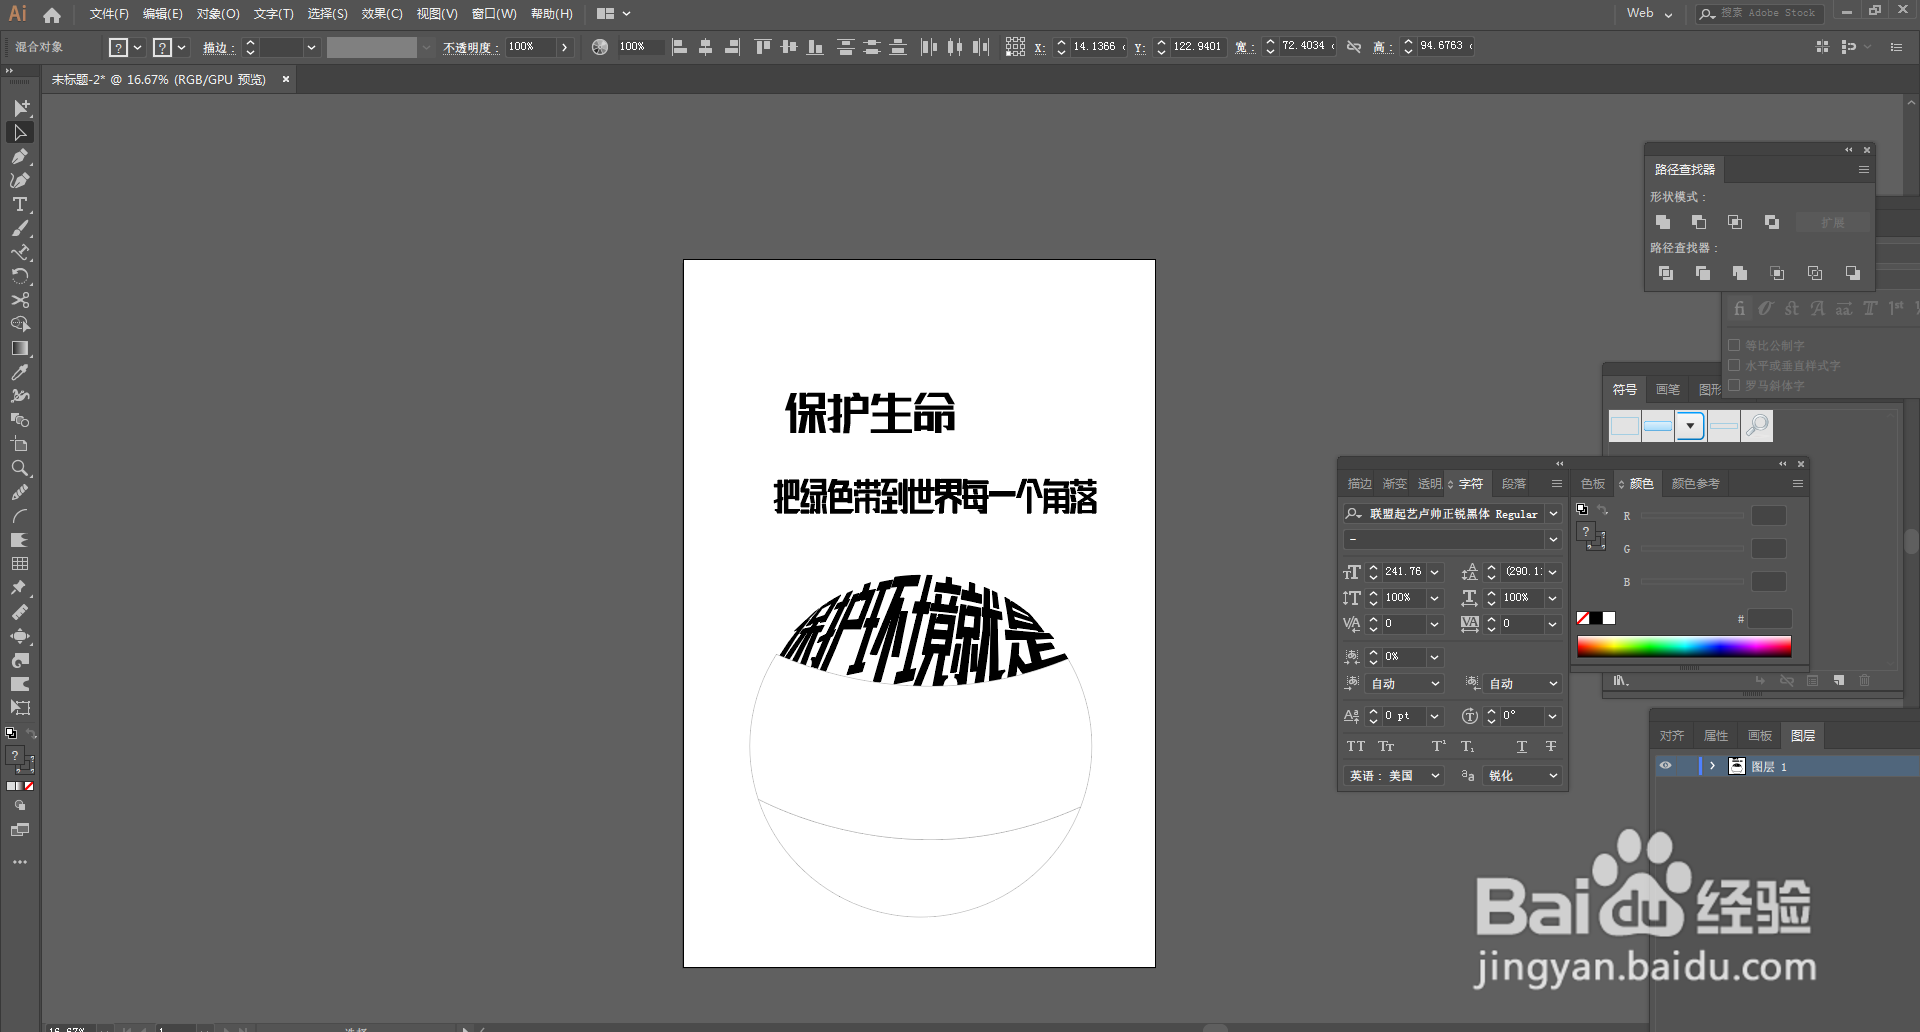Screen dimensions: 1920x1032
Task: Open the 文件(F) menu
Action: click(x=109, y=14)
